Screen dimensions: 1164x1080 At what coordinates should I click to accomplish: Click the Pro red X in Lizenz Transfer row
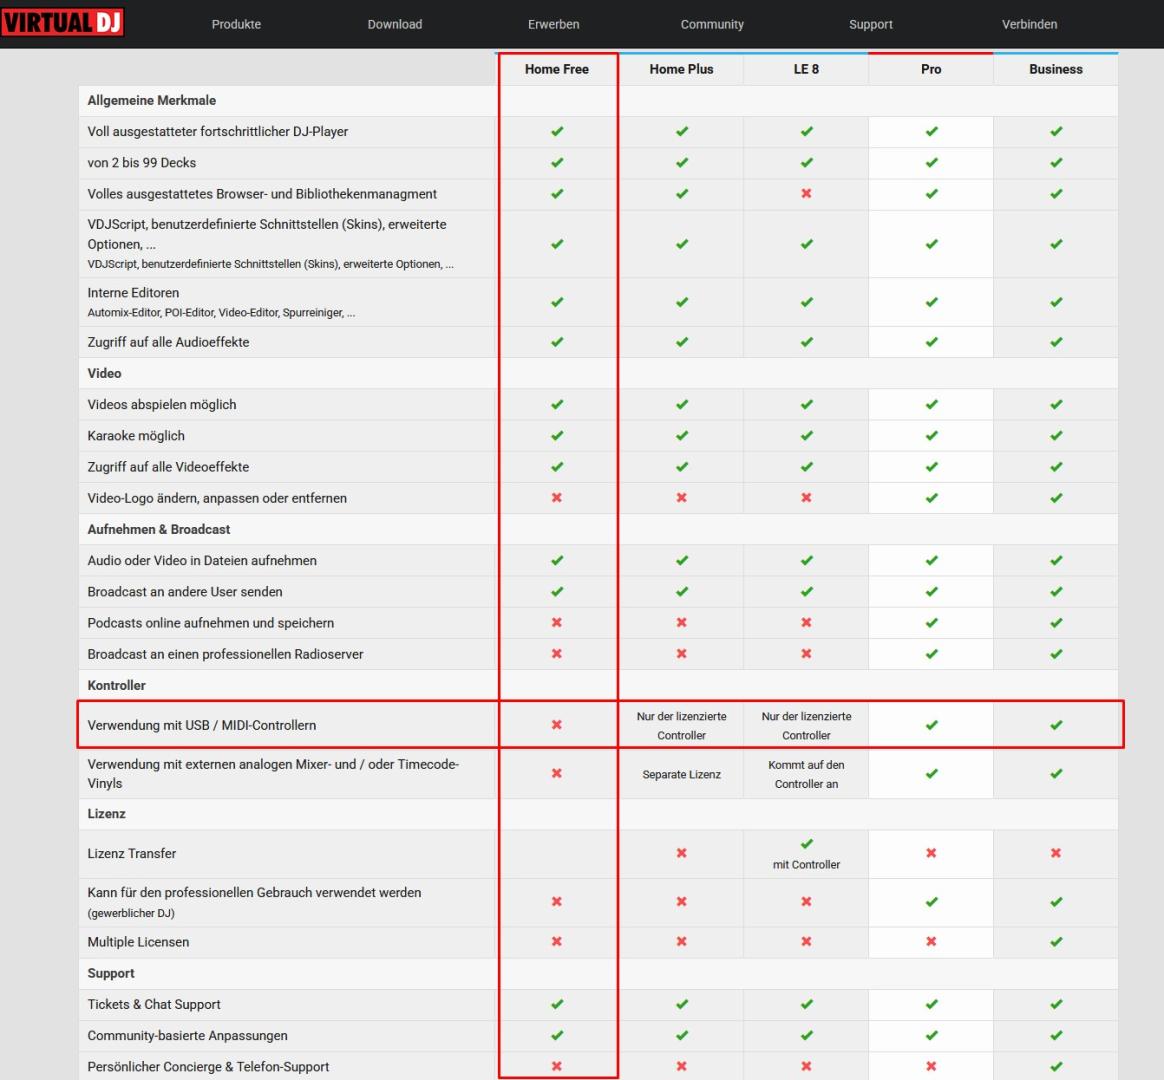pyautogui.click(x=931, y=854)
